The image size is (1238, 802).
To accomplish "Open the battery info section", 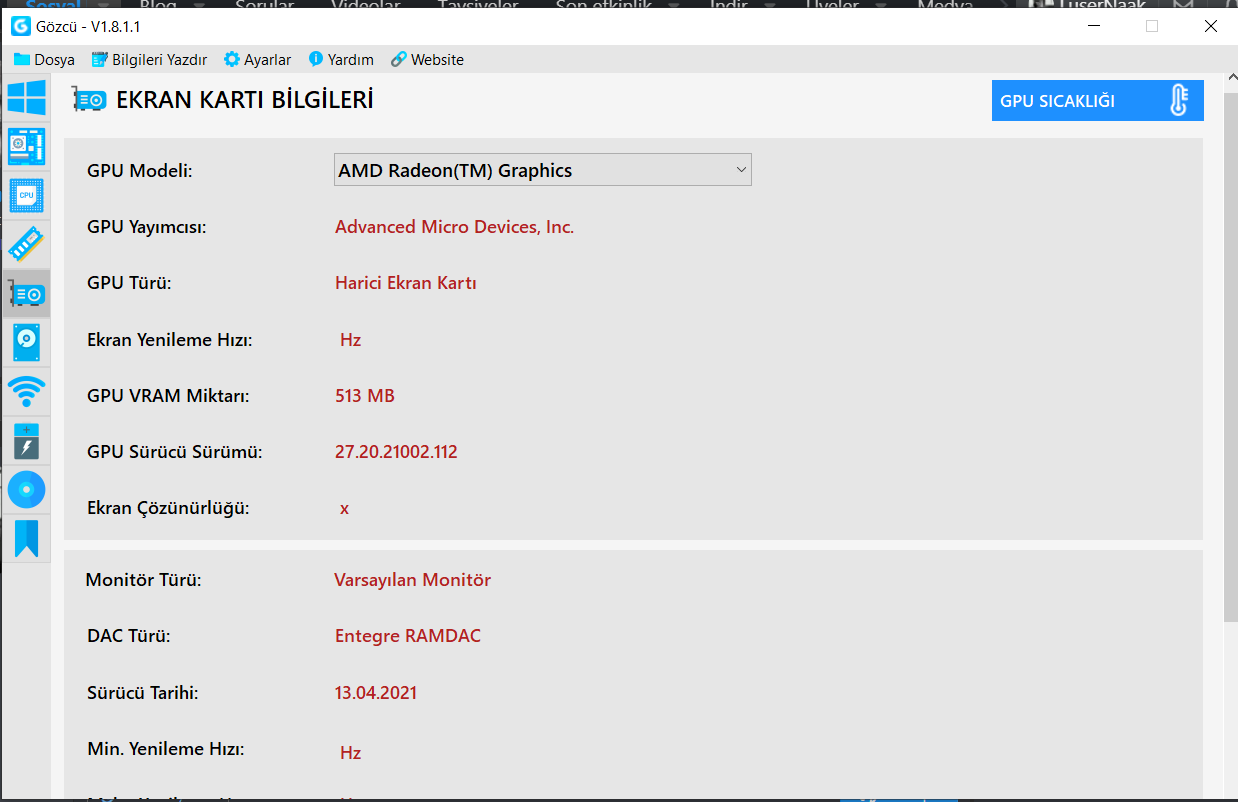I will (26, 440).
